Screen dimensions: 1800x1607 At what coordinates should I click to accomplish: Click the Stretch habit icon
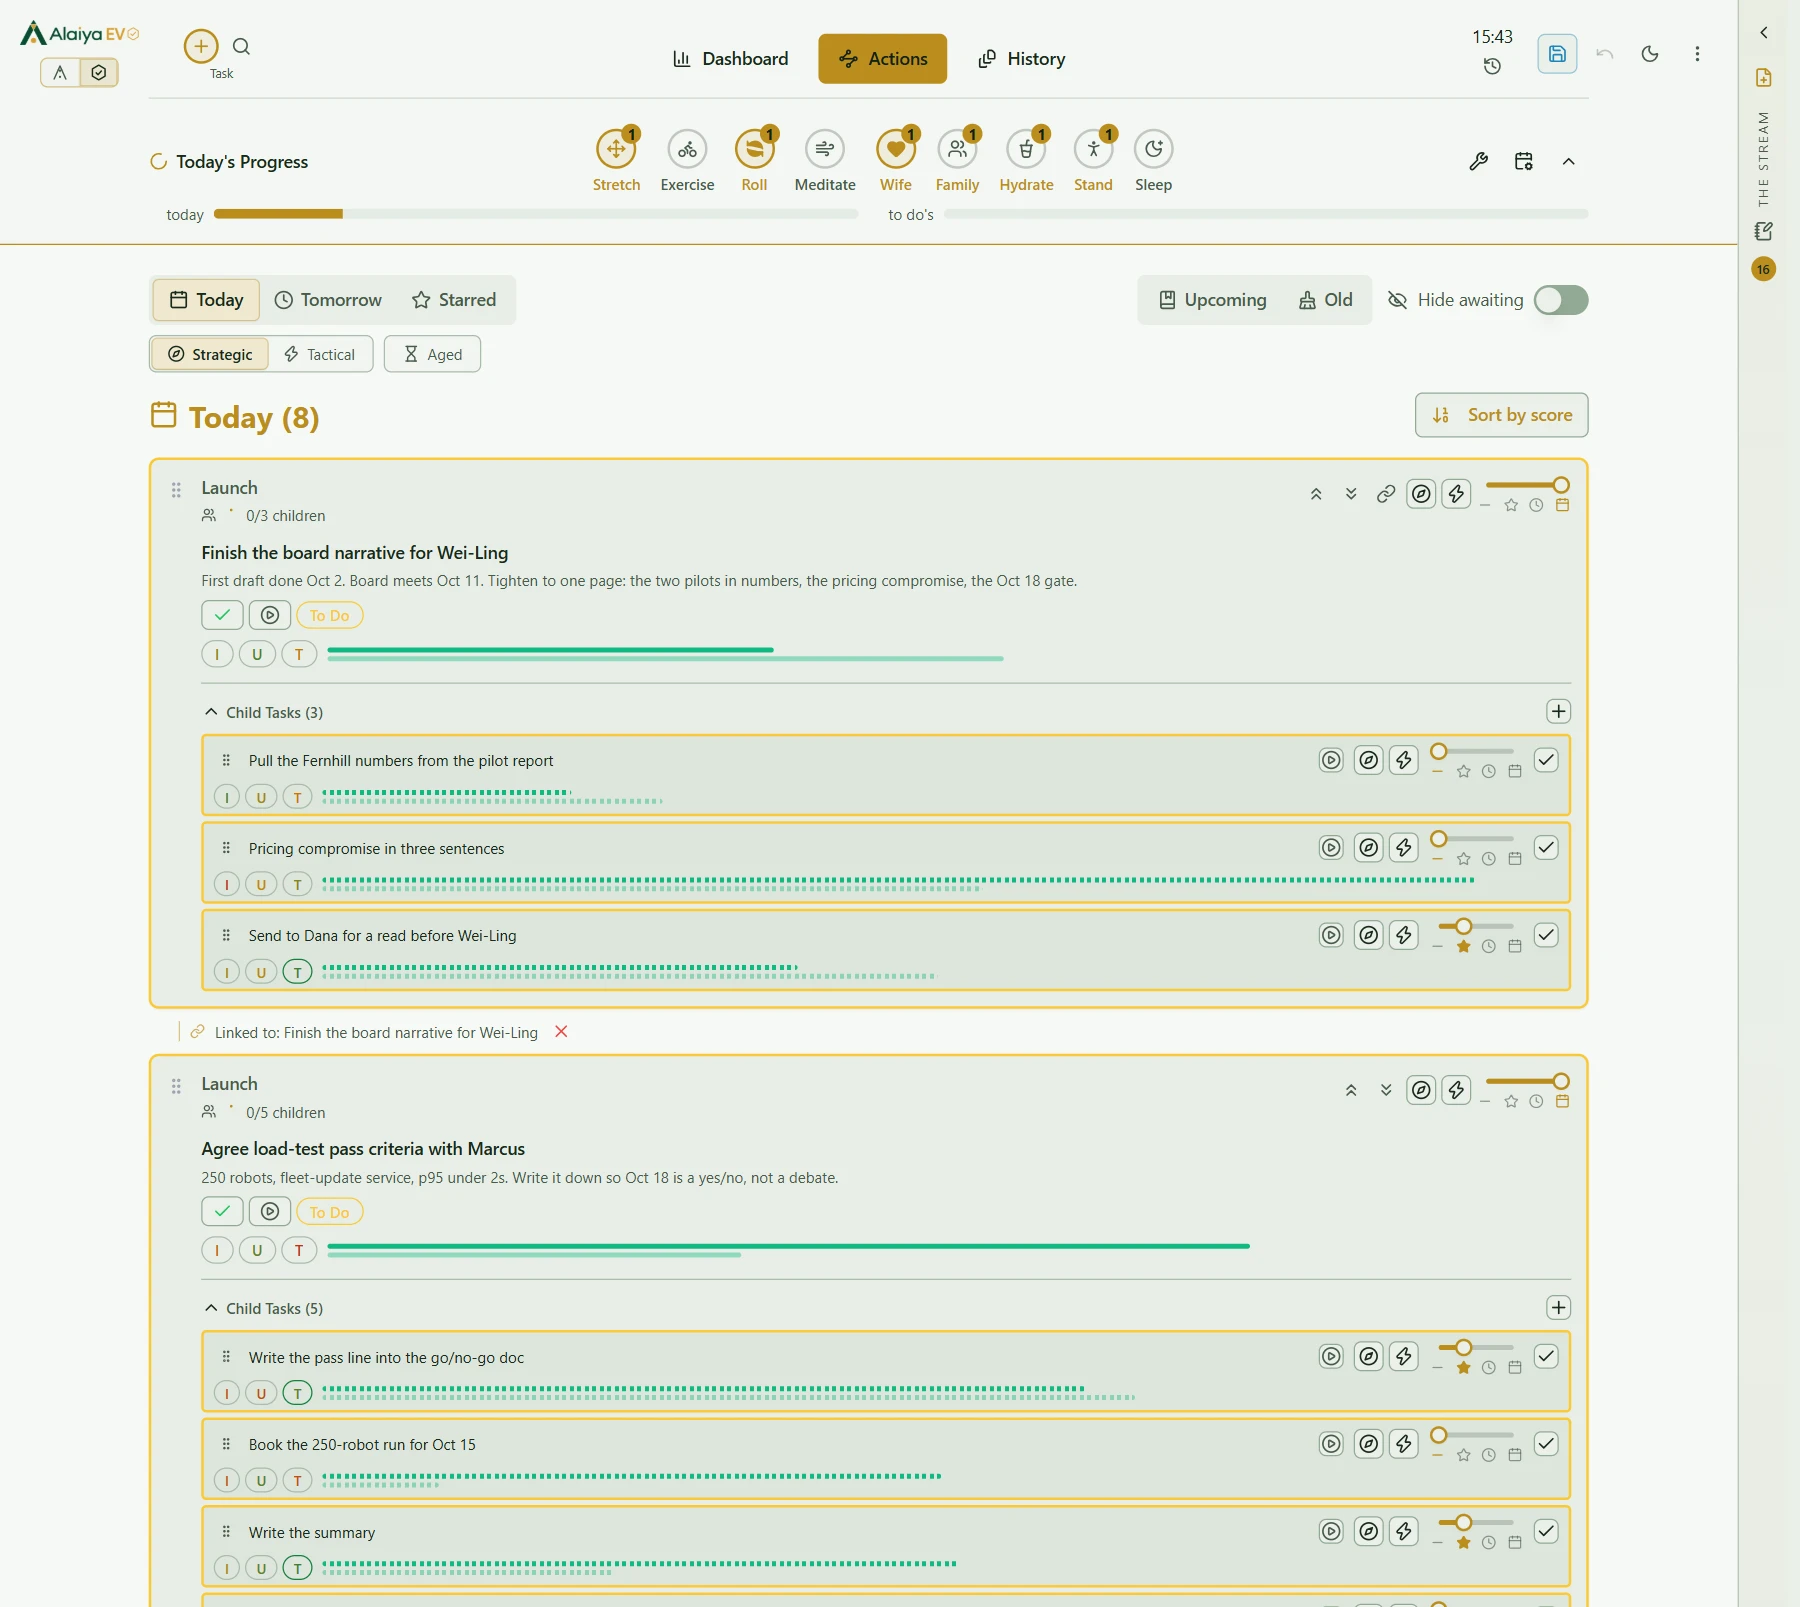616,149
